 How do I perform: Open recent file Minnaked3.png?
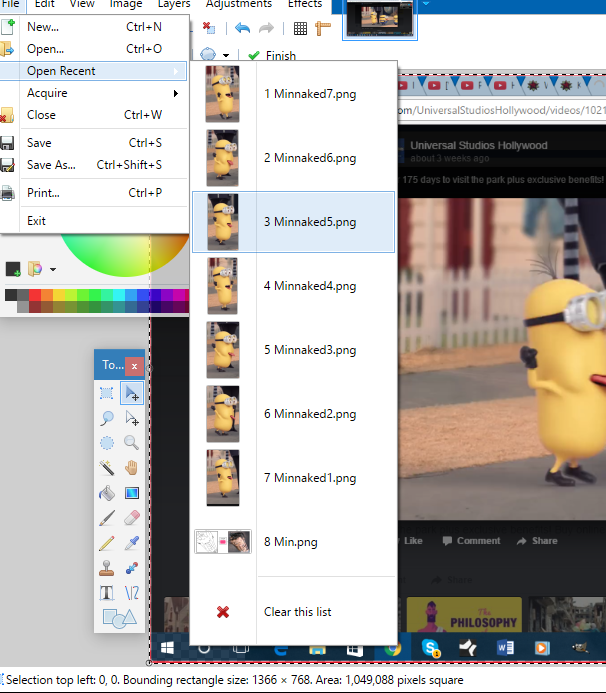[293, 350]
